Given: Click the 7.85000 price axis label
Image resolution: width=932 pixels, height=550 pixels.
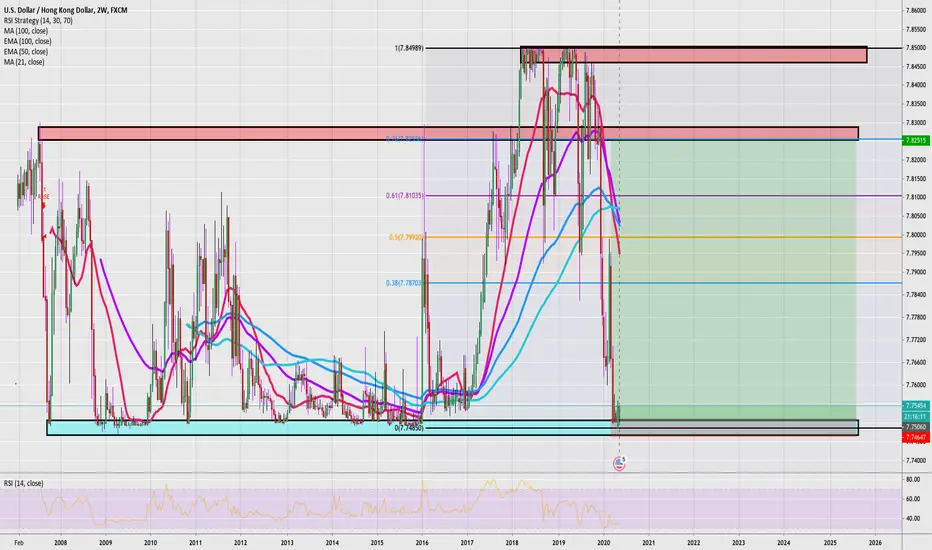Looking at the screenshot, I should (916, 48).
